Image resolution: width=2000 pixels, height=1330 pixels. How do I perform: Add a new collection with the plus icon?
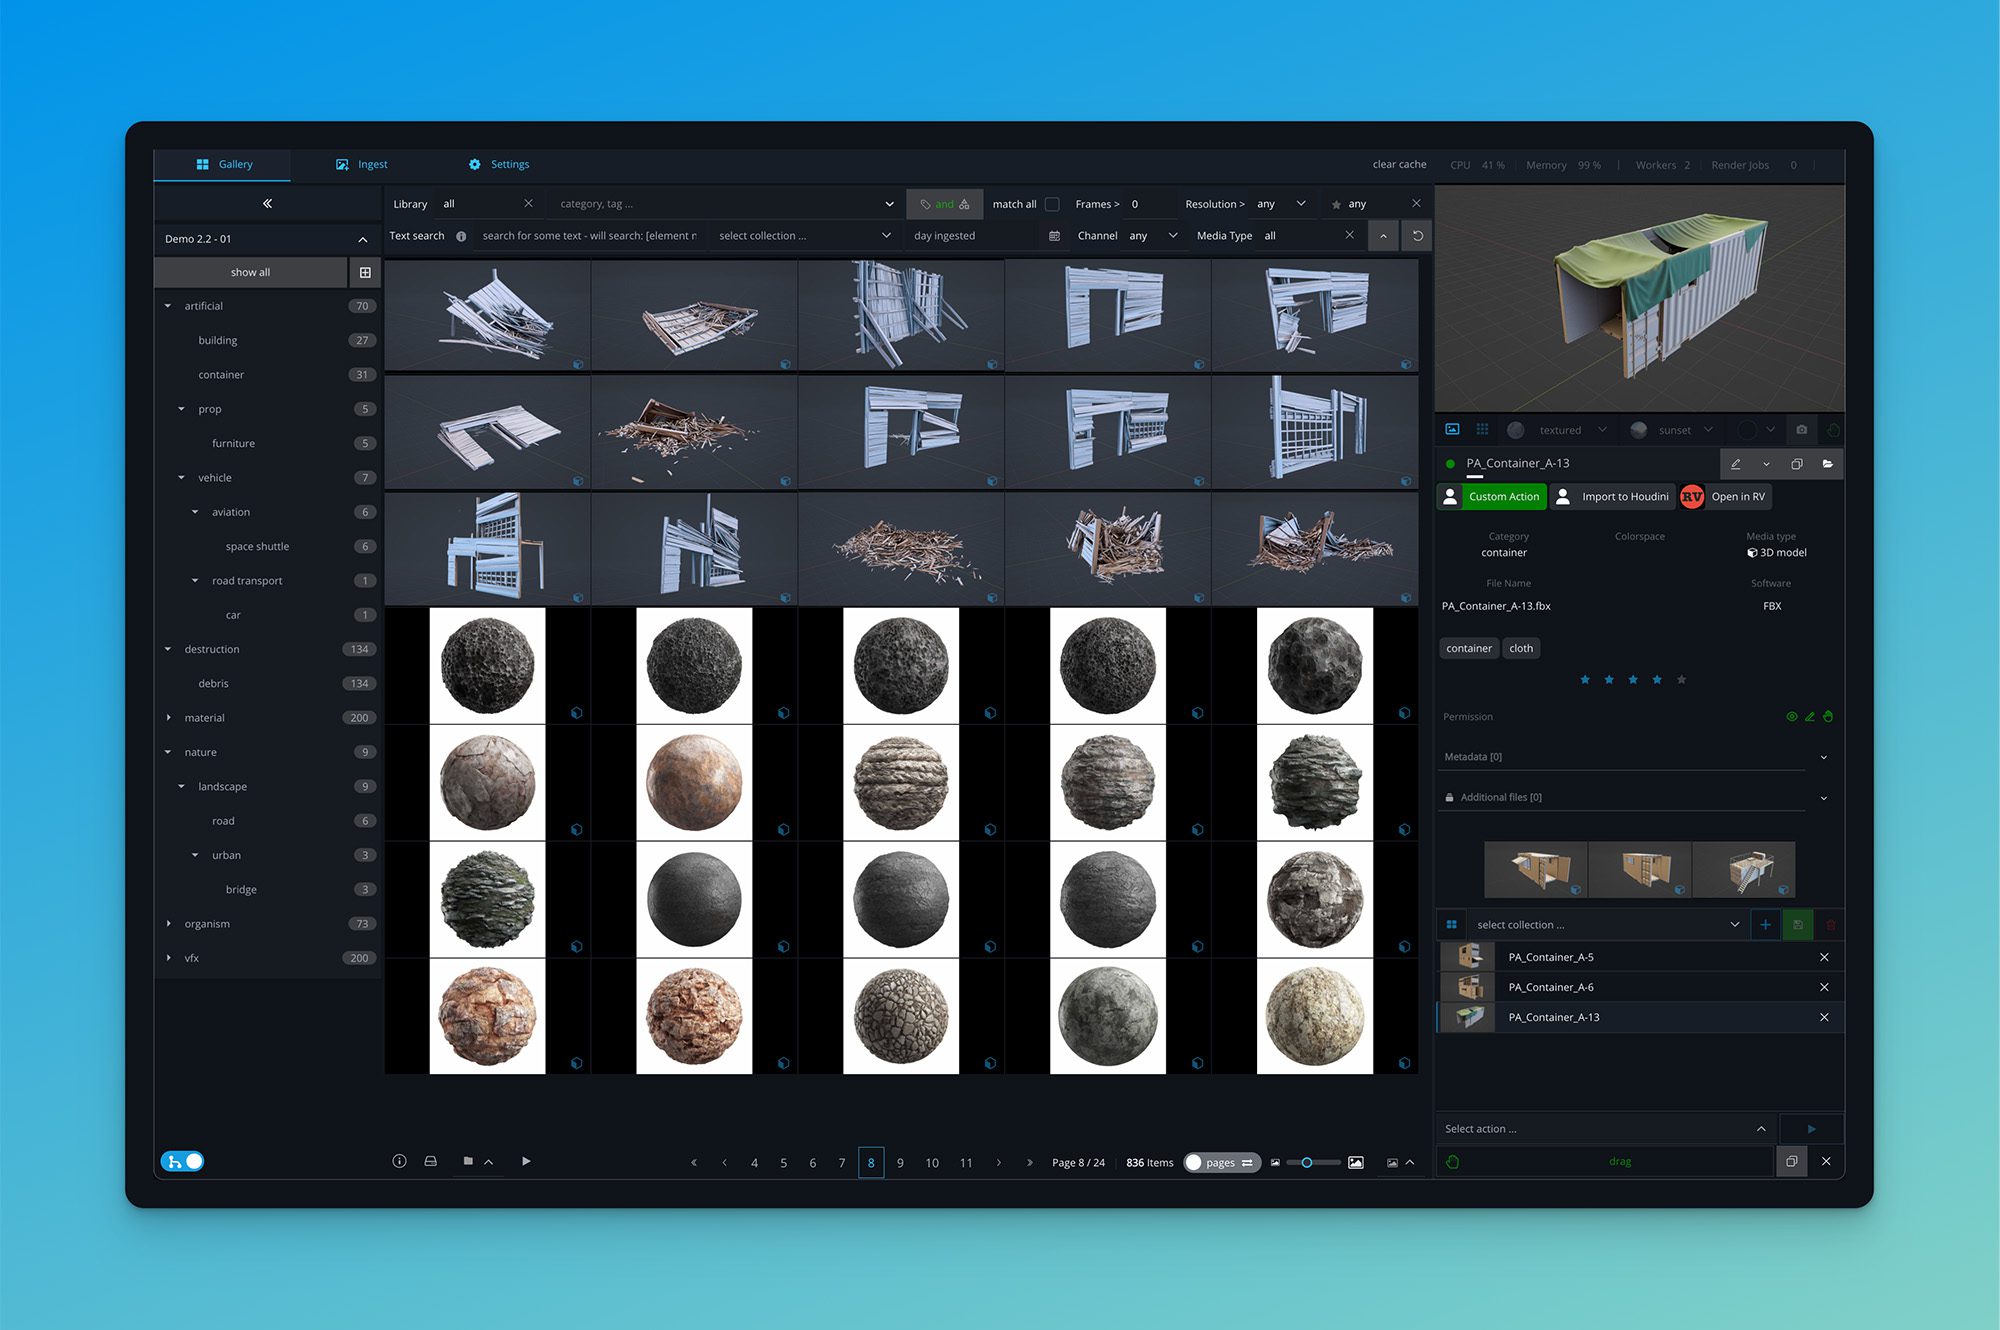pyautogui.click(x=1766, y=924)
